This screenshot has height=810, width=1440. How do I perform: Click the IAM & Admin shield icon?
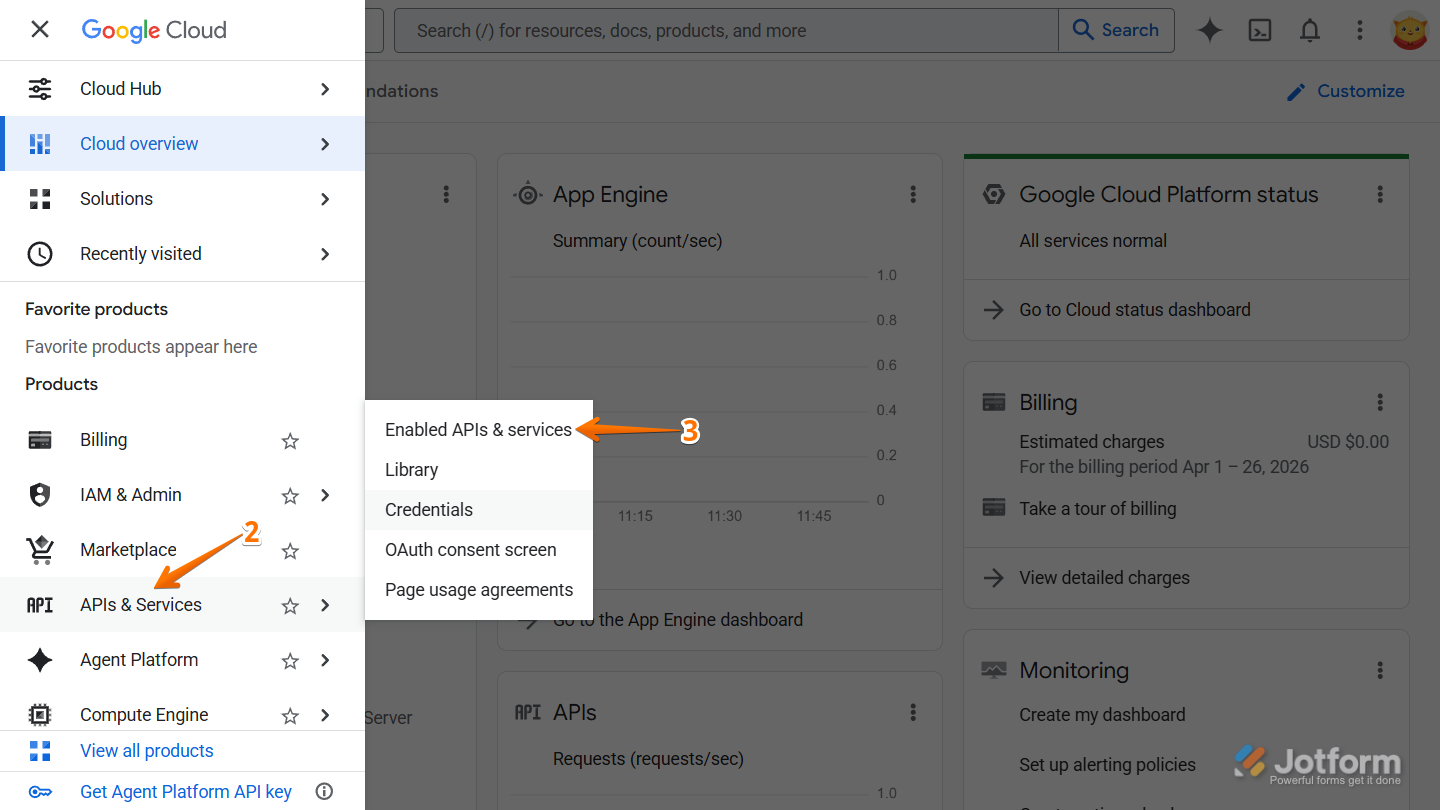point(40,494)
